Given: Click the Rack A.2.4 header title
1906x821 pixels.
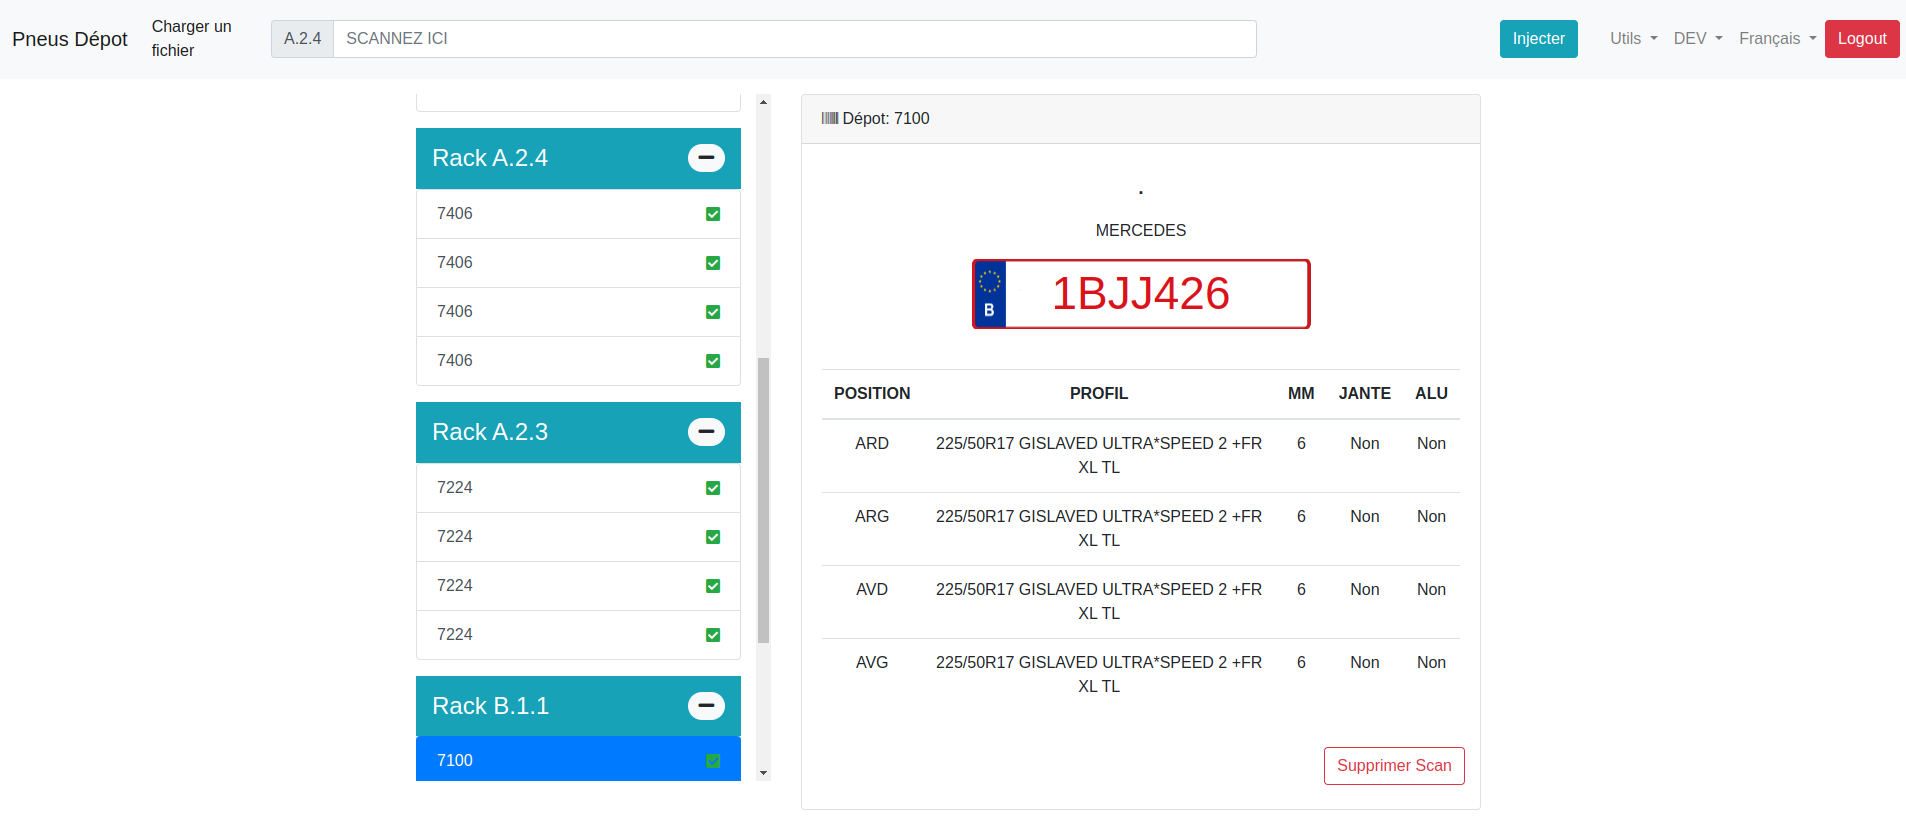Looking at the screenshot, I should (490, 158).
